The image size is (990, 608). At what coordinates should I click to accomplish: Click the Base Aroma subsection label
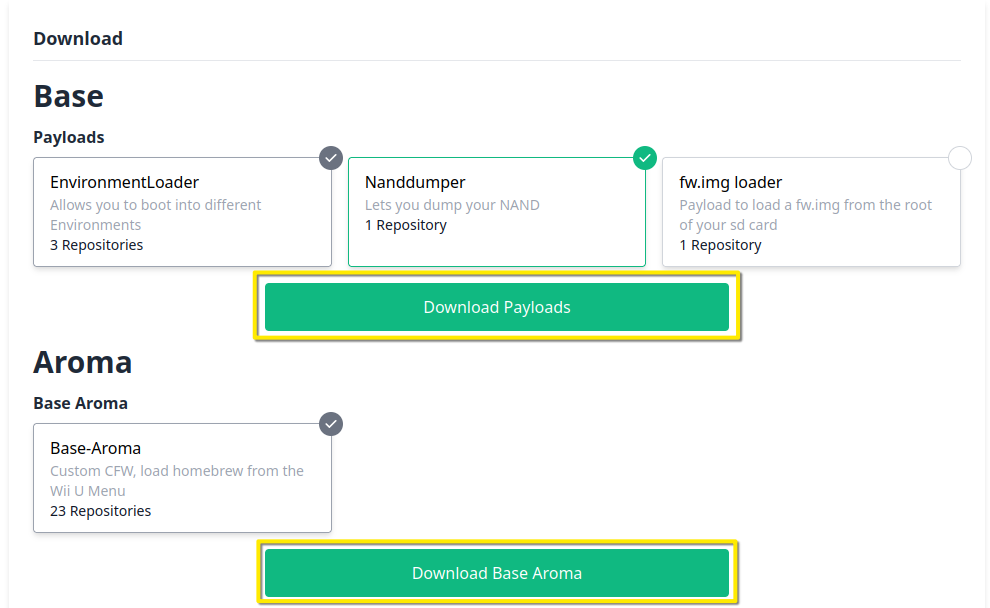coord(80,403)
